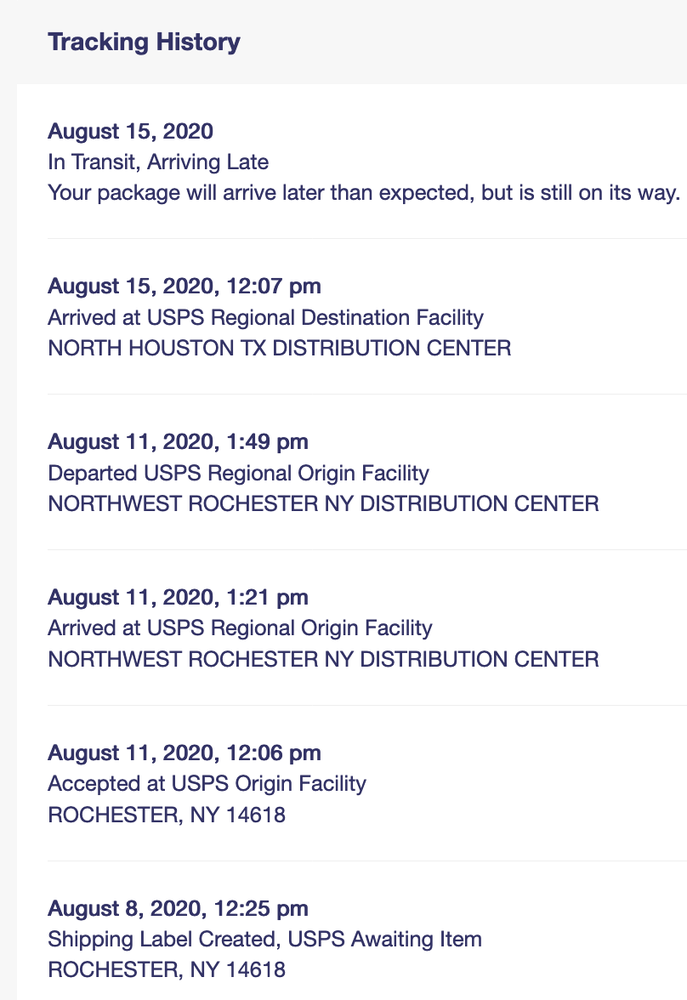
Task: Click ROCHESTER, NY 14618 under the Accepted entry
Action: (166, 815)
